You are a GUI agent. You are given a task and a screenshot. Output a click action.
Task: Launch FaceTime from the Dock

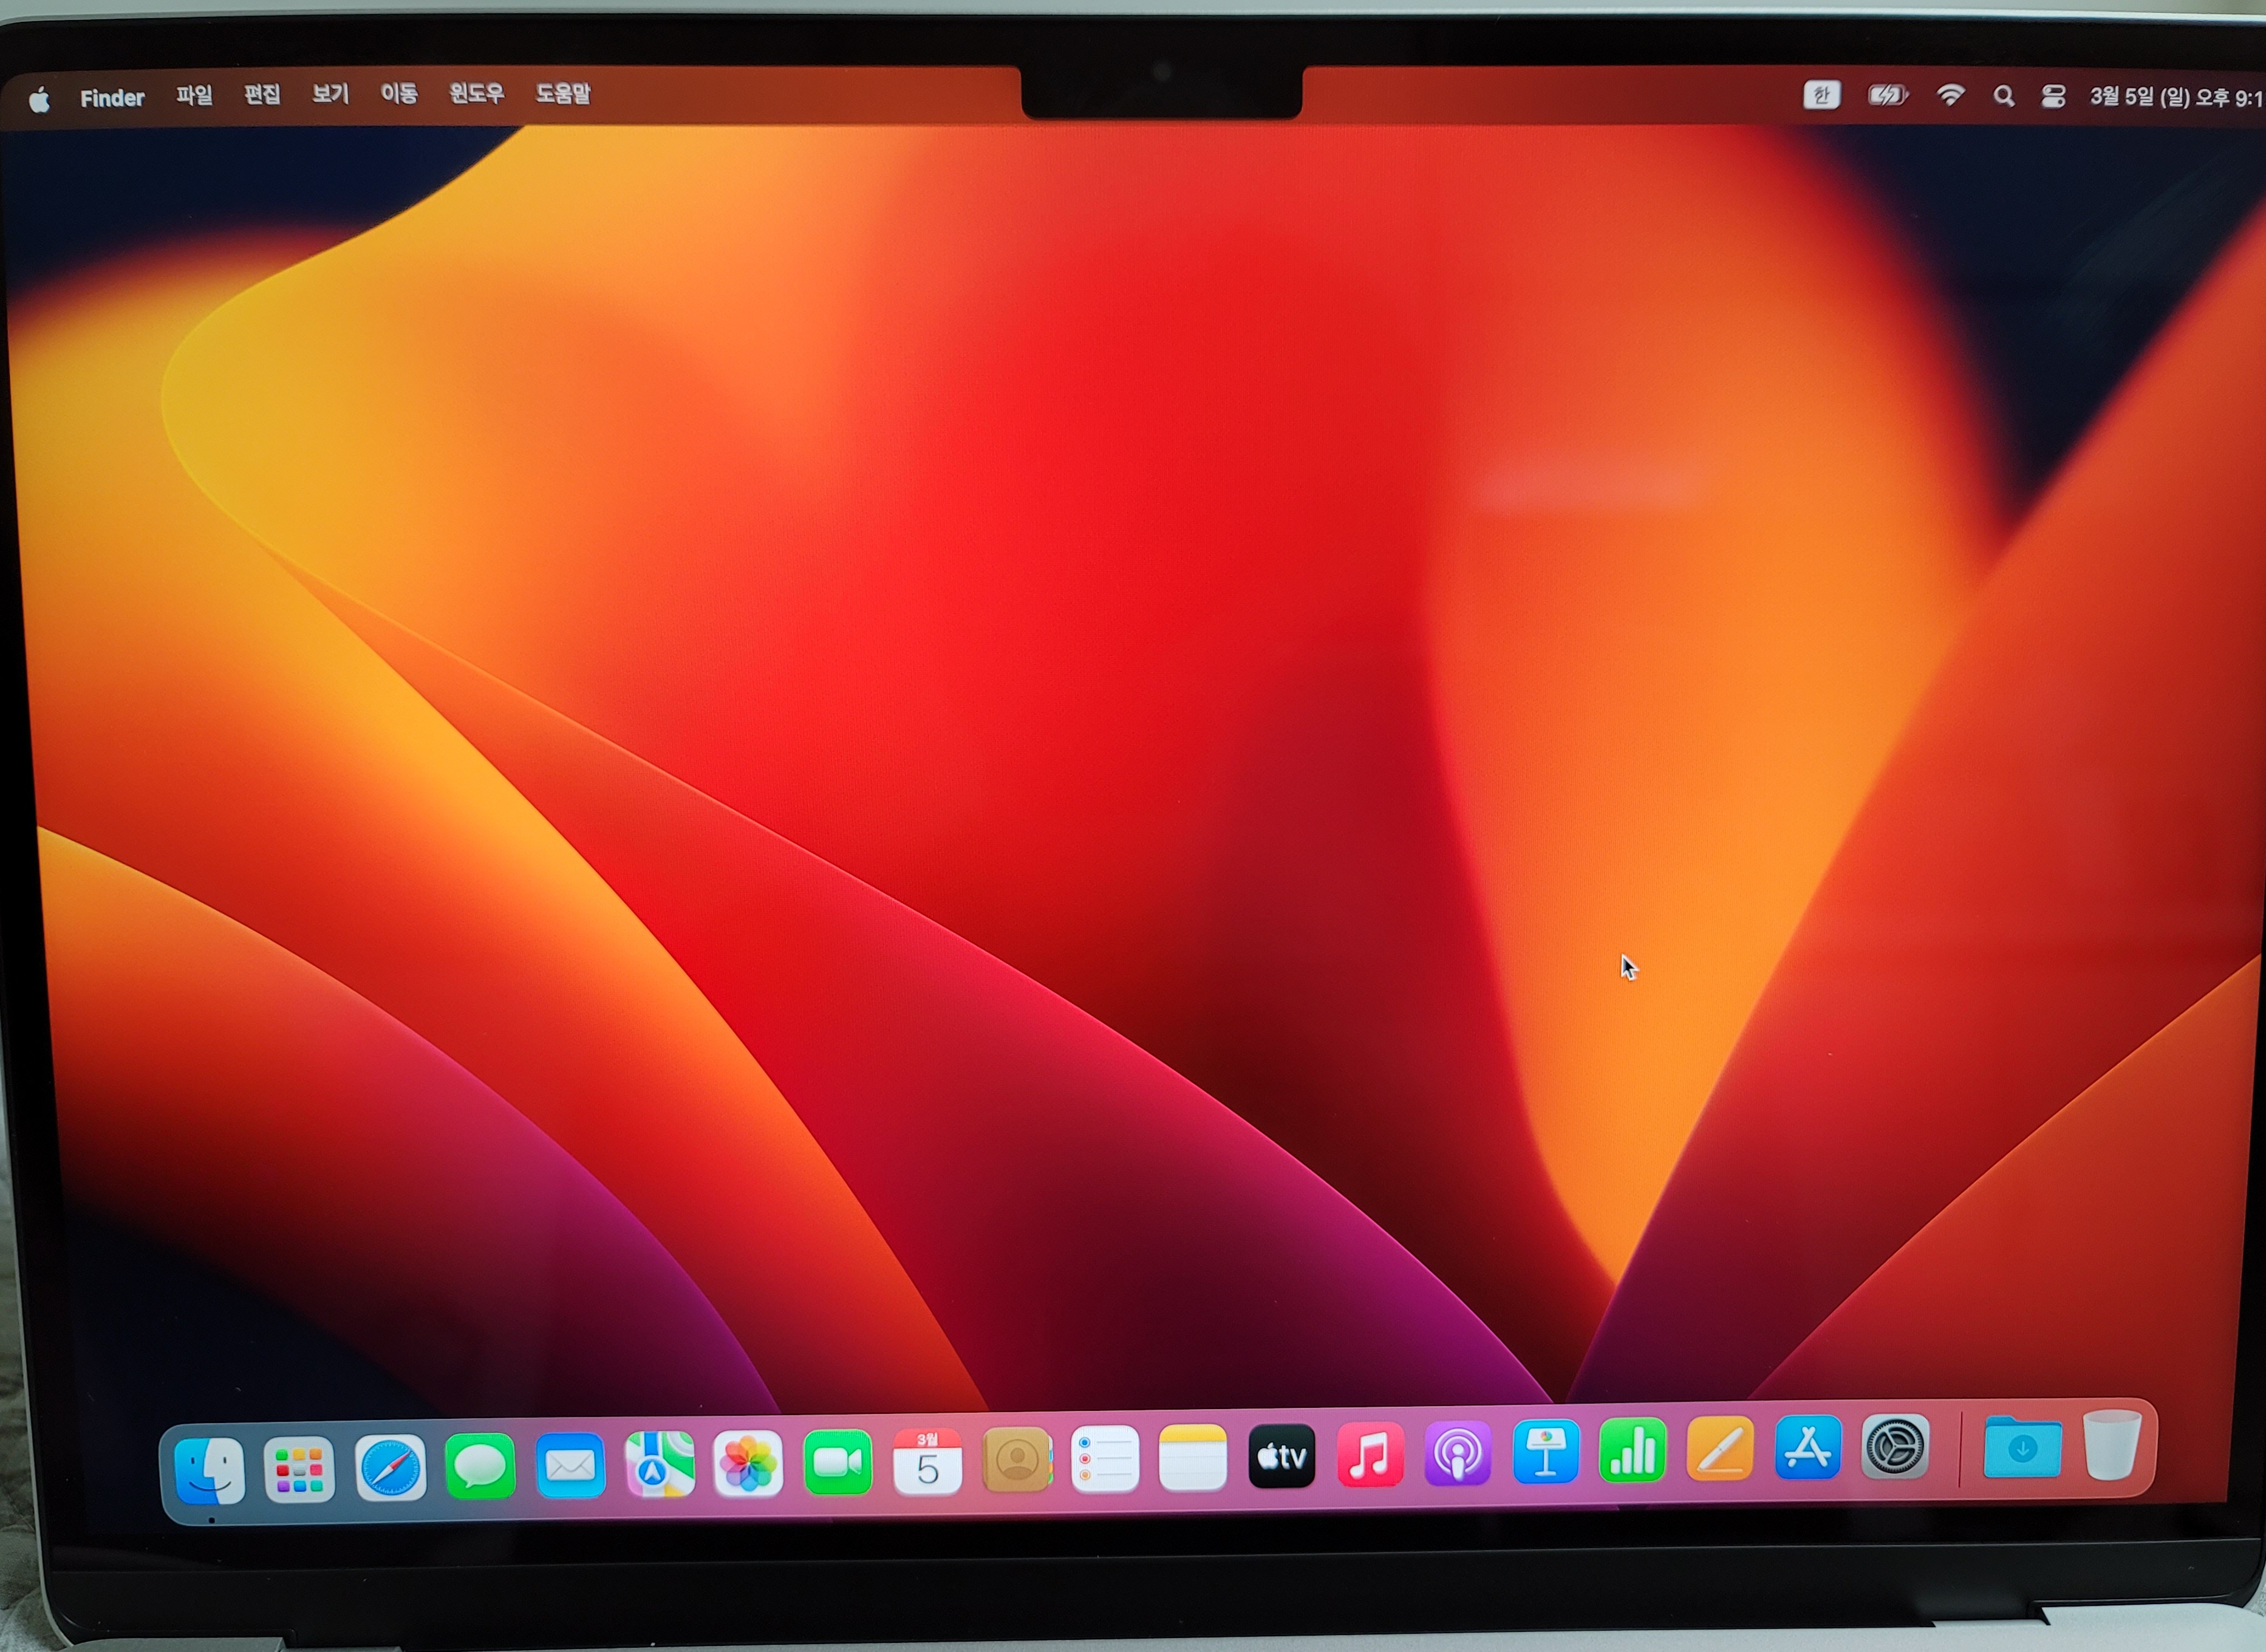(x=838, y=1463)
